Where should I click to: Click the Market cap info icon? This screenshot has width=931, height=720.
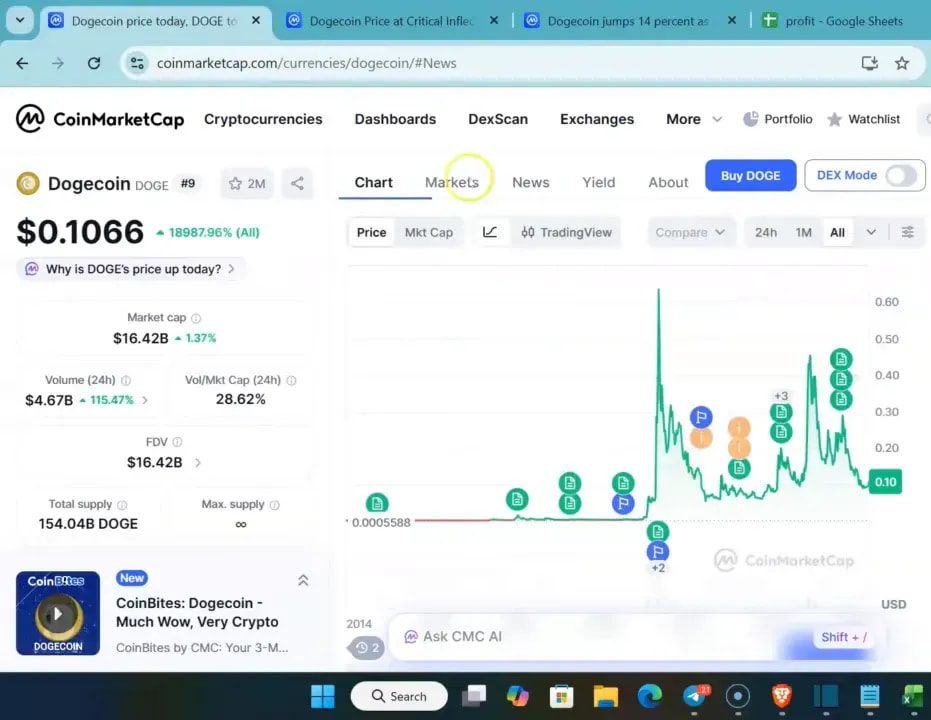pos(196,318)
